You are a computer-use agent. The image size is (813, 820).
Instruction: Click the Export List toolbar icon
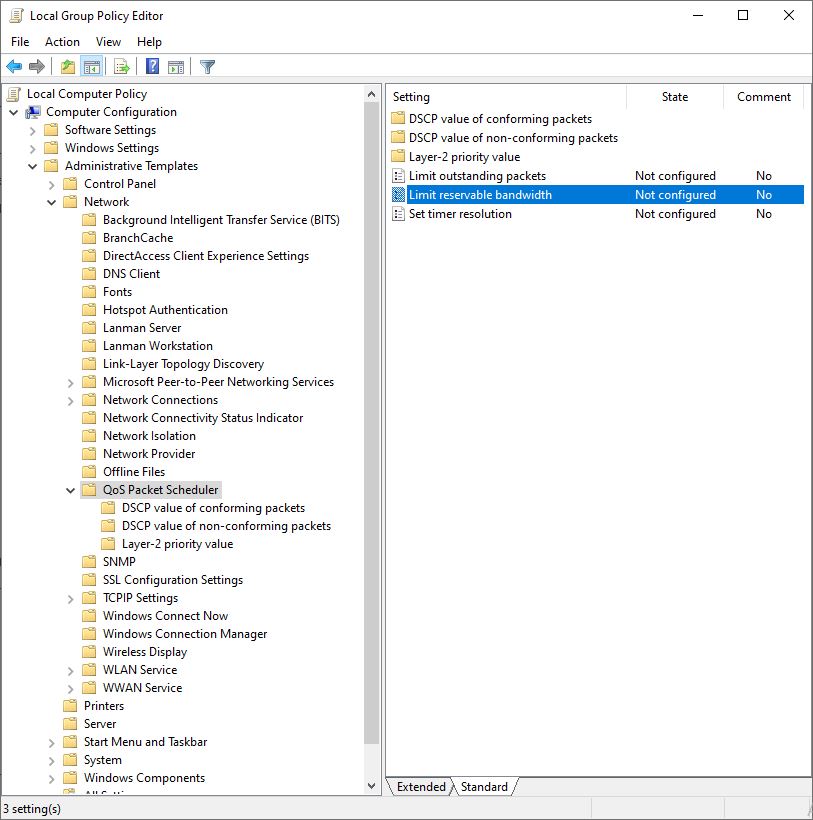pos(122,67)
